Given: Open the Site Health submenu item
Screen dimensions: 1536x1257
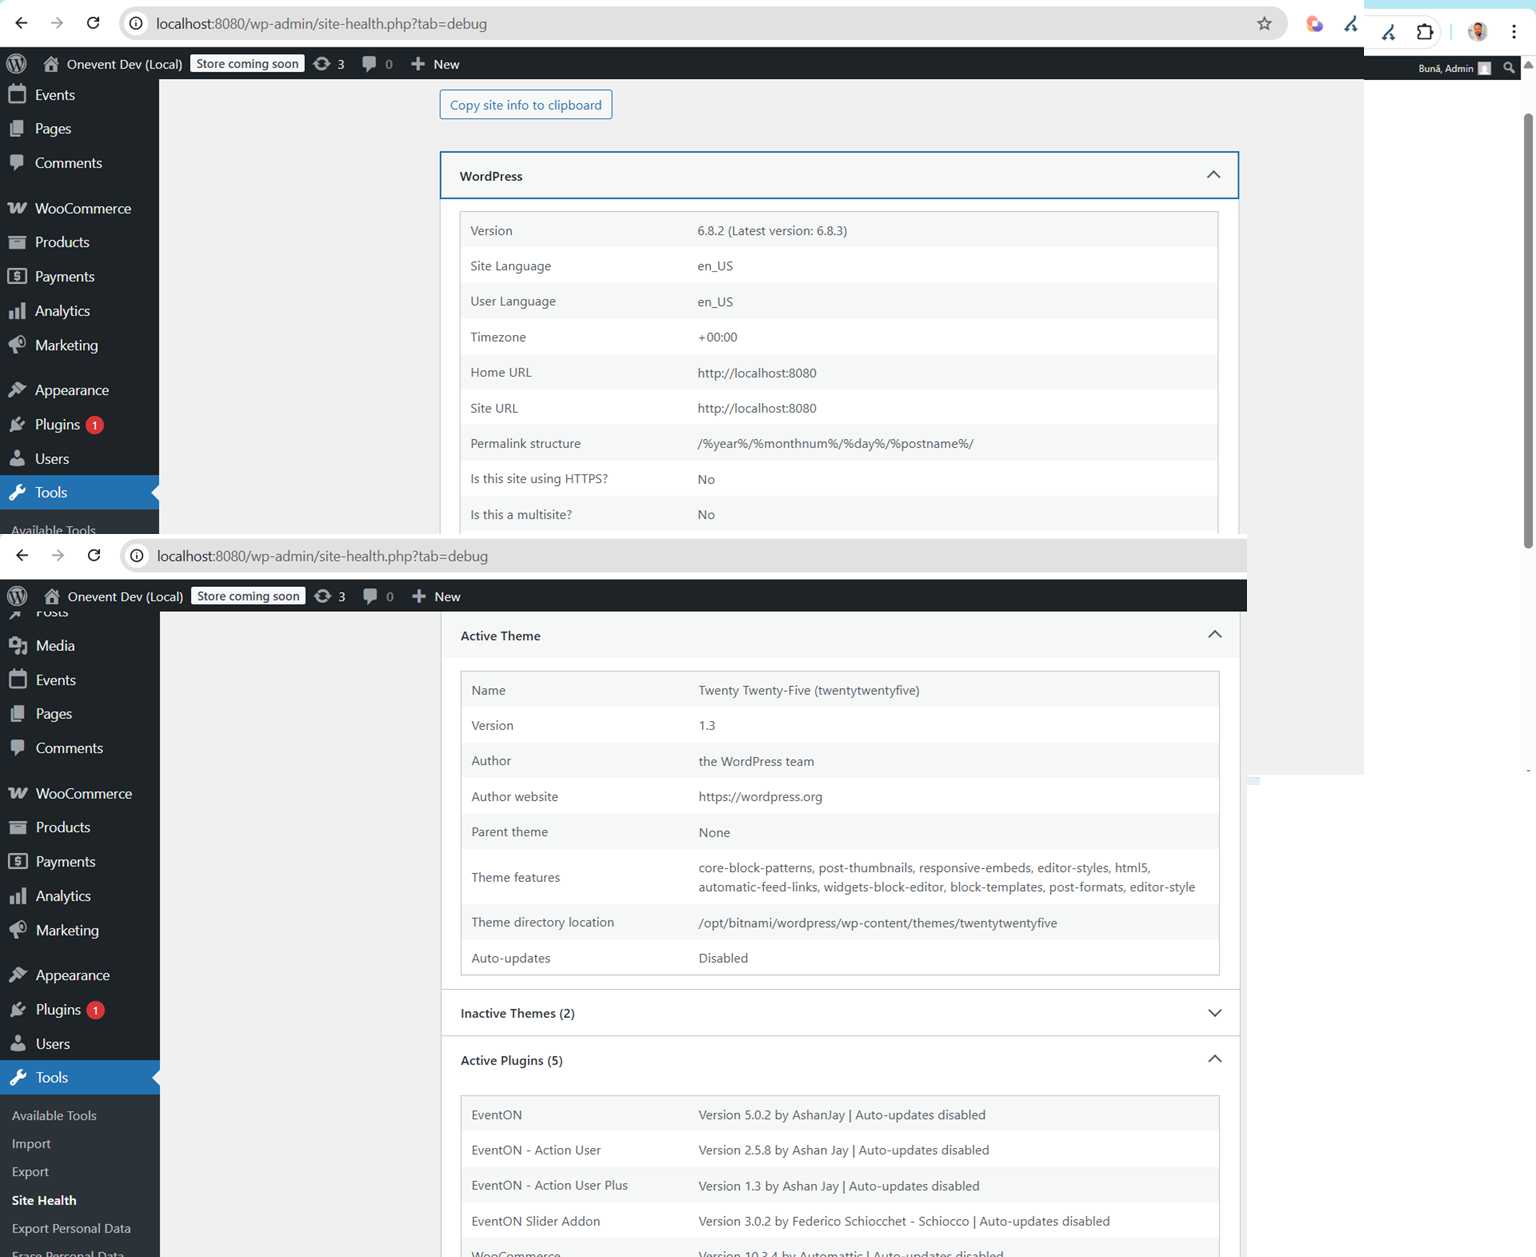Looking at the screenshot, I should coord(44,1200).
